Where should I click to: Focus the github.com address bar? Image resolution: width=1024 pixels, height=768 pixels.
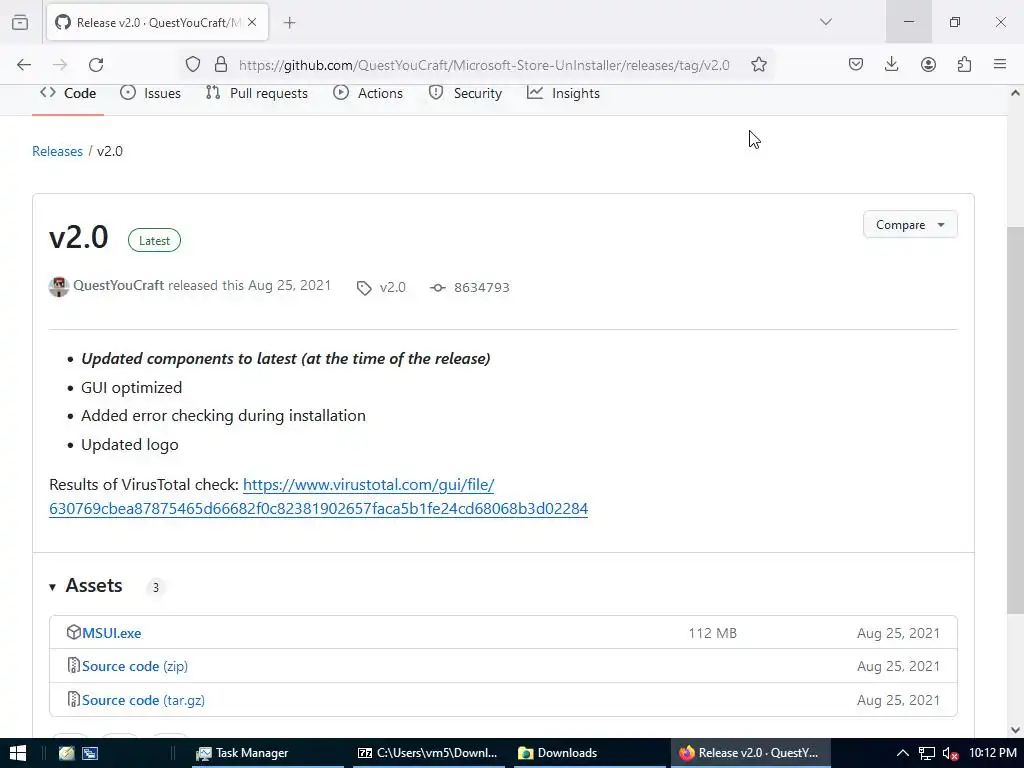point(484,65)
